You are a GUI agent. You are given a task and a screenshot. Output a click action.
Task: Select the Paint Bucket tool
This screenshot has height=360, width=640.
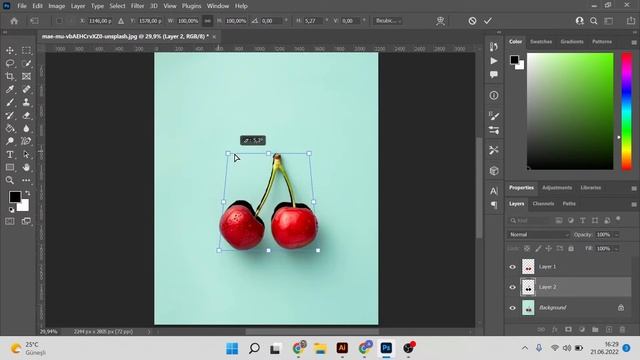[10, 129]
